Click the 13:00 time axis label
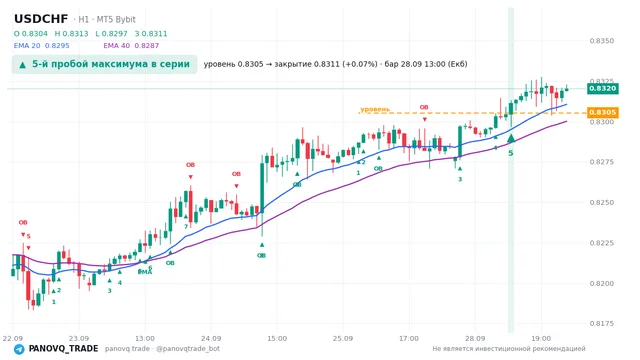 tap(145, 338)
